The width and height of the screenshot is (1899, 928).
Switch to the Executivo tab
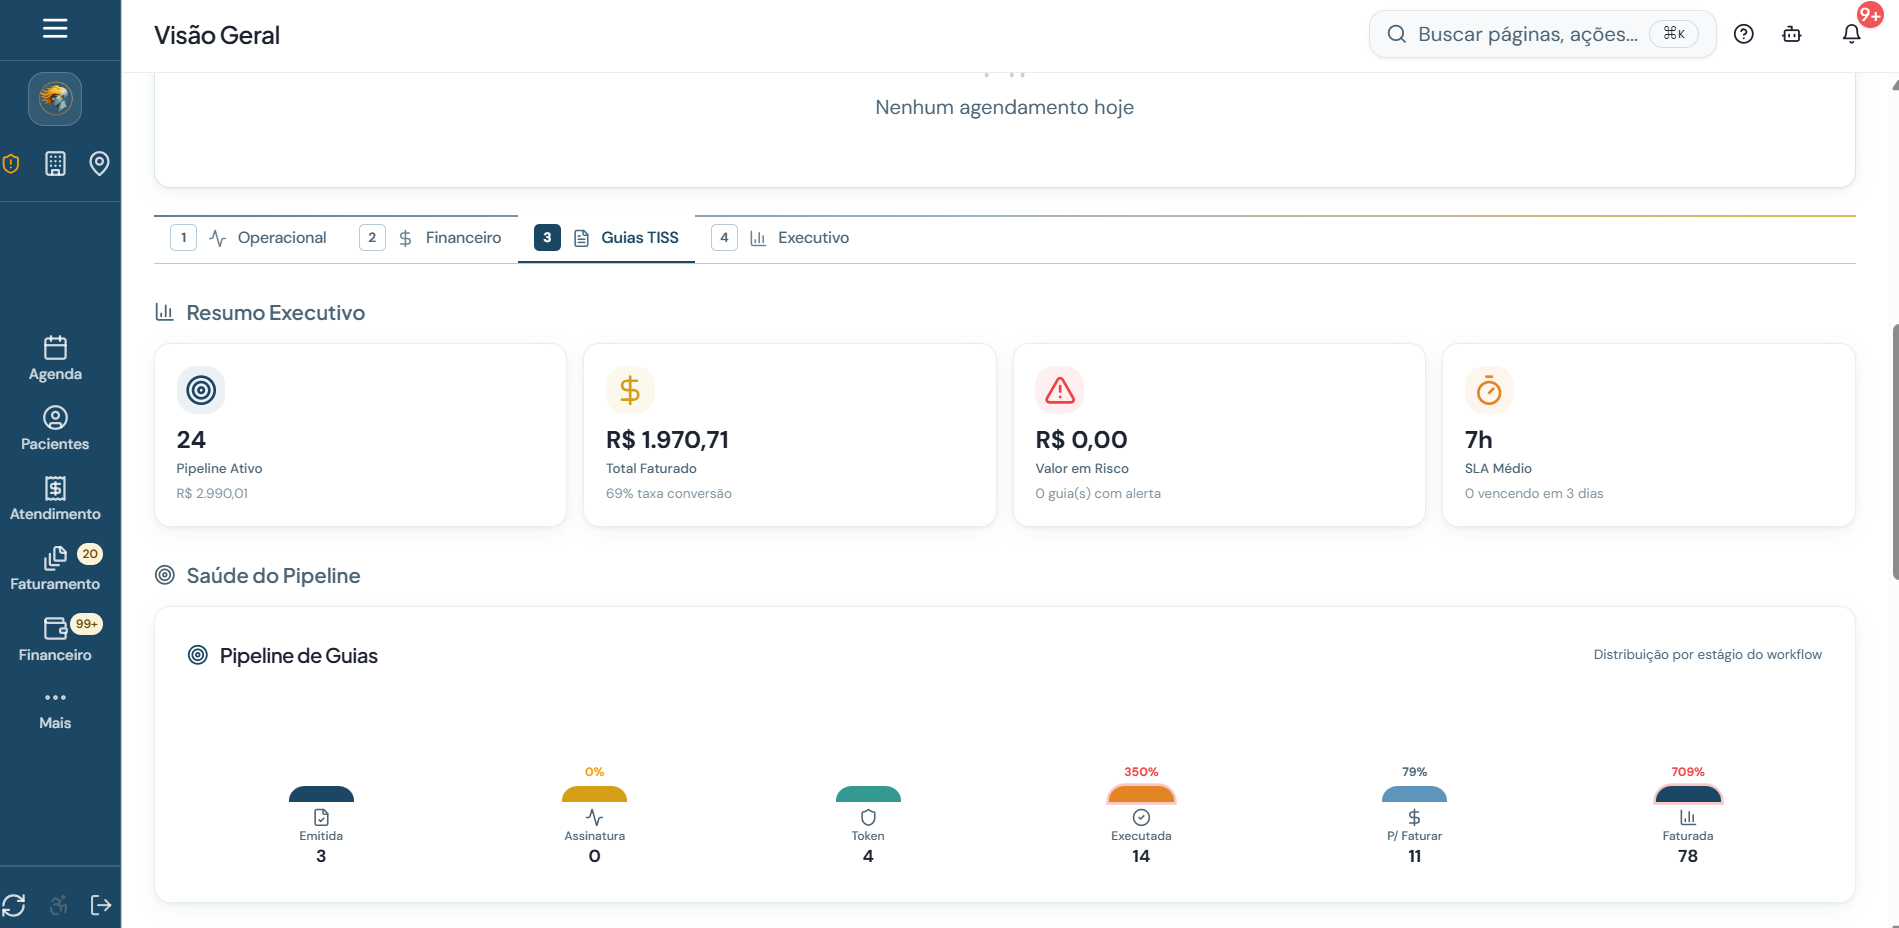(780, 238)
